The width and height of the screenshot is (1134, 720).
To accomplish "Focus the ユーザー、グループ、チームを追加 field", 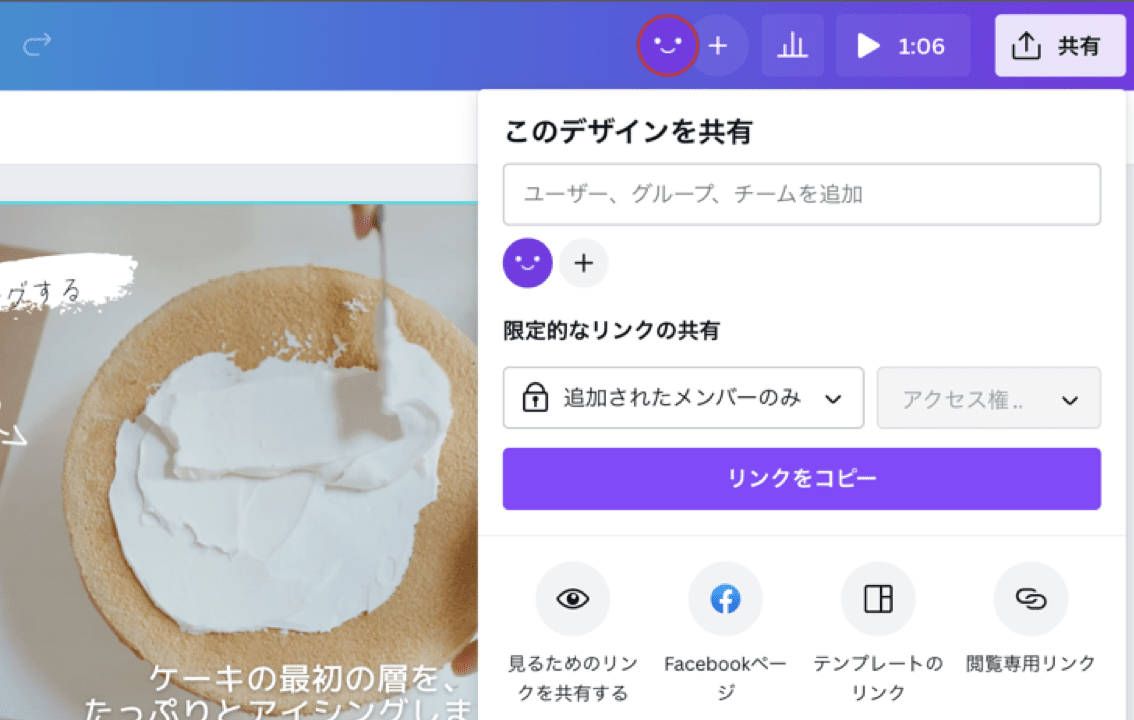I will 801,194.
